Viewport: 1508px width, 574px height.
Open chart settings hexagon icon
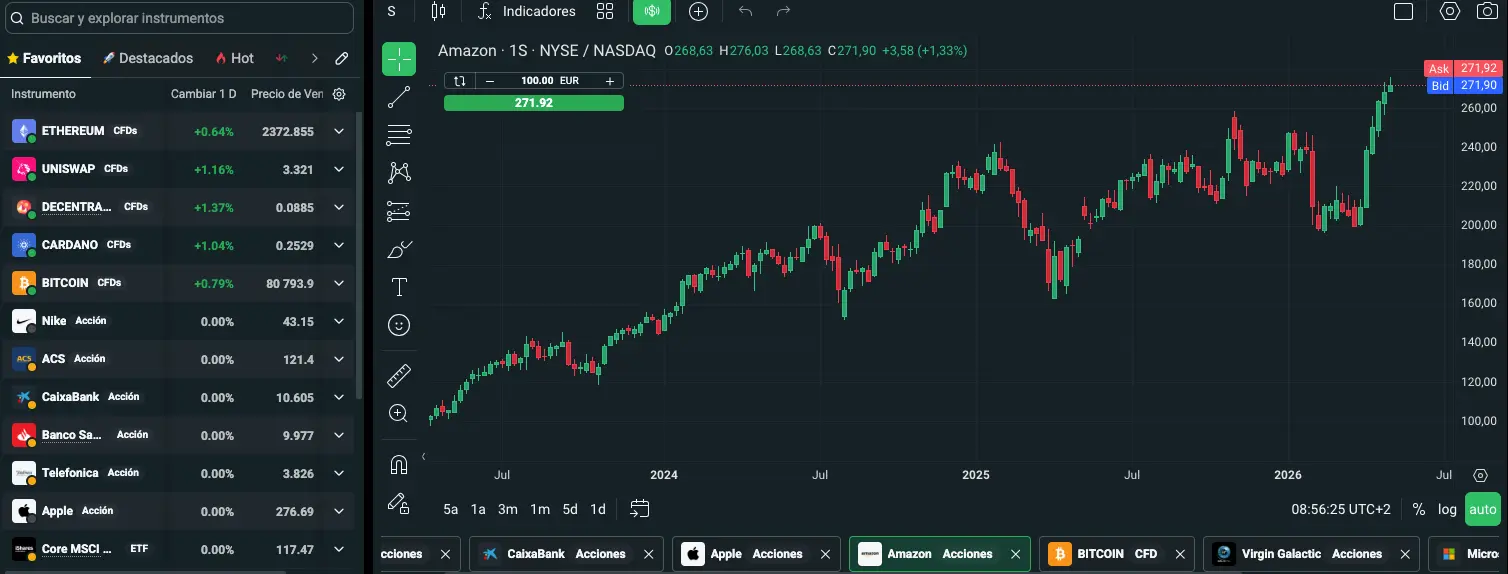click(1450, 11)
